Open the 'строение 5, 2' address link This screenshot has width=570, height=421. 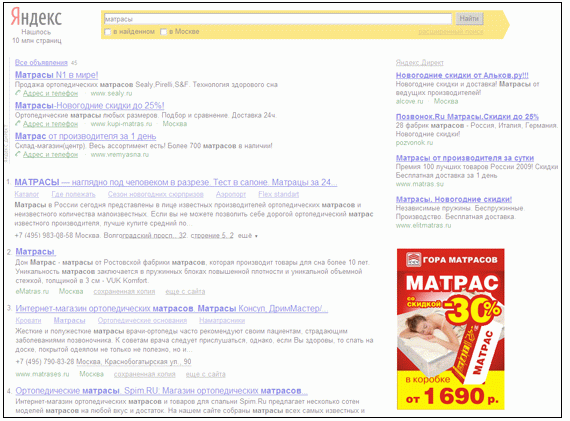[212, 236]
